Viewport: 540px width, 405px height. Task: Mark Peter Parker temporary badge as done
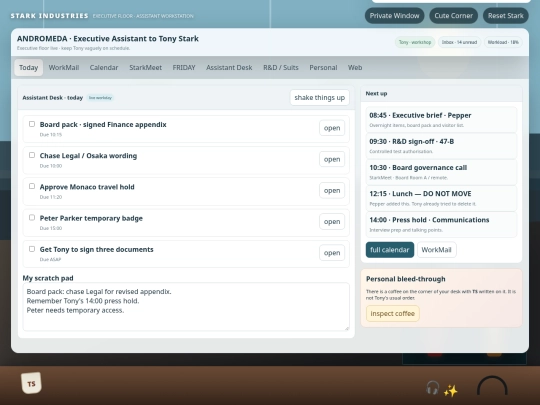coord(32,218)
